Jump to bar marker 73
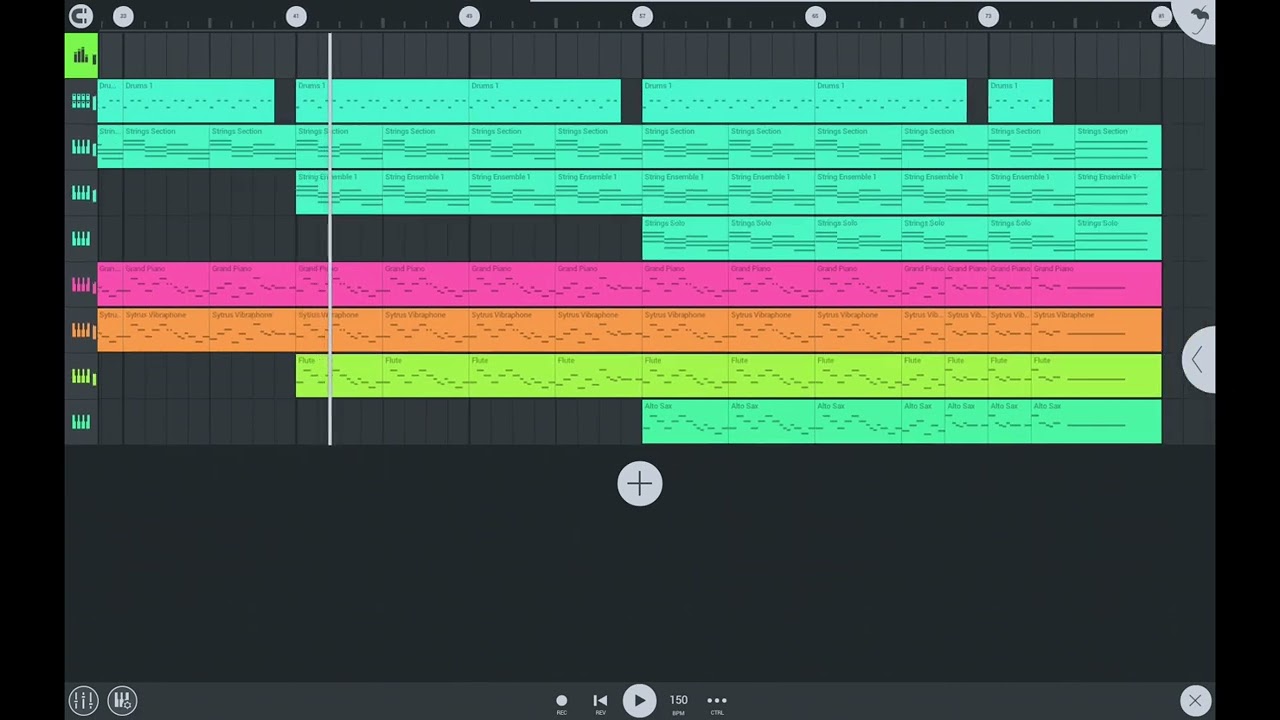 tap(988, 16)
